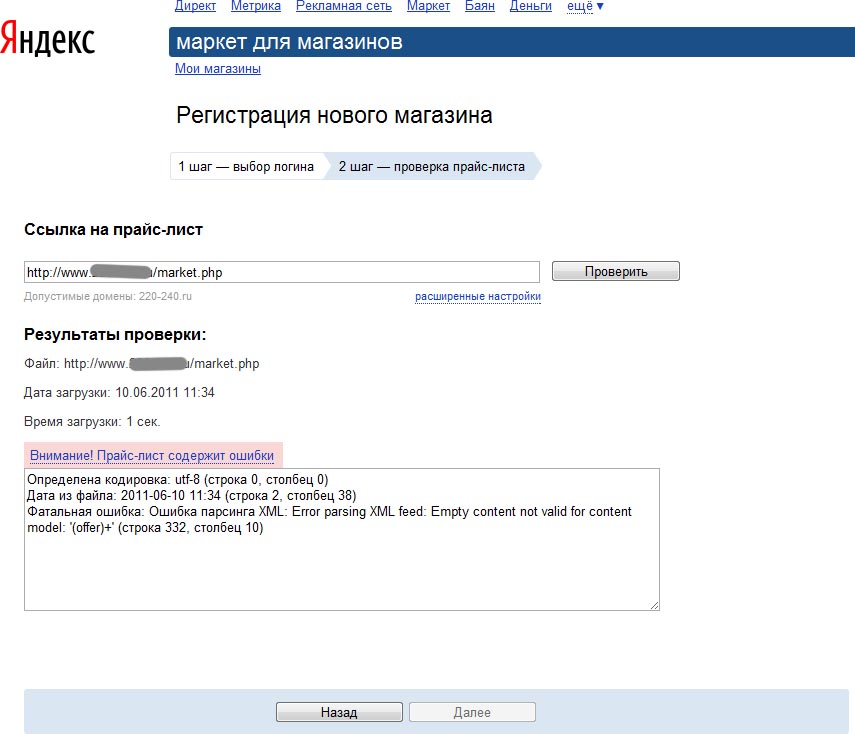Open the Деньги link
This screenshot has width=855, height=734.
coord(531,6)
